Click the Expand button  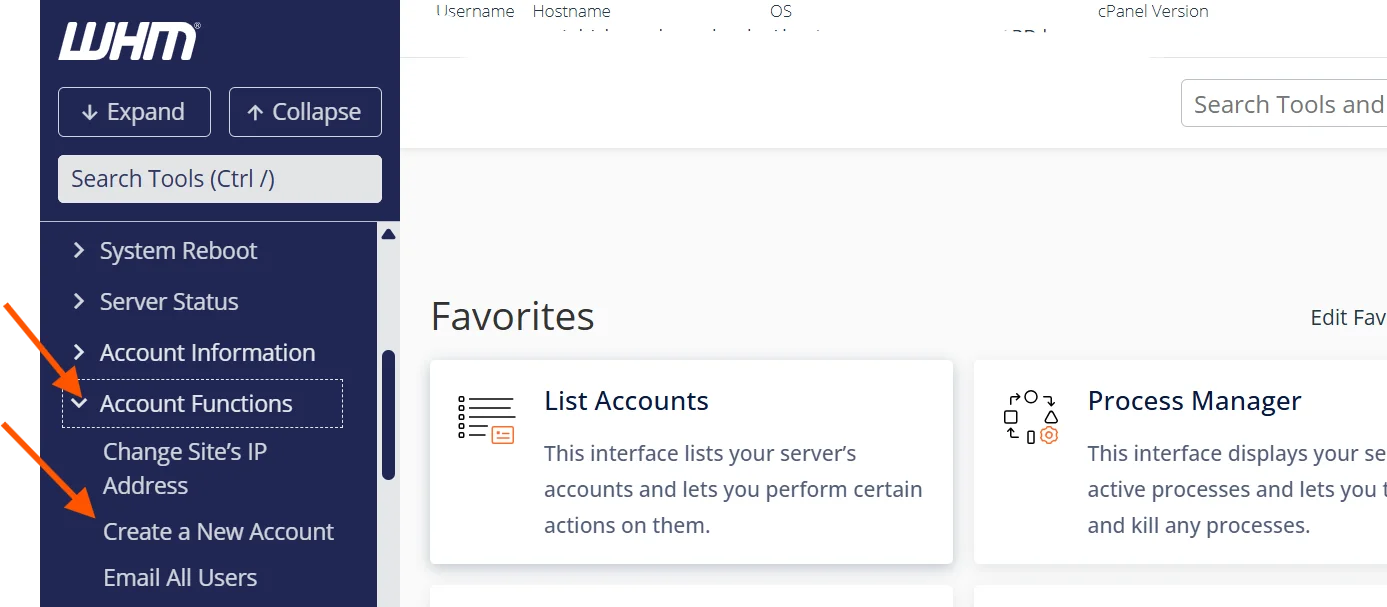point(134,112)
